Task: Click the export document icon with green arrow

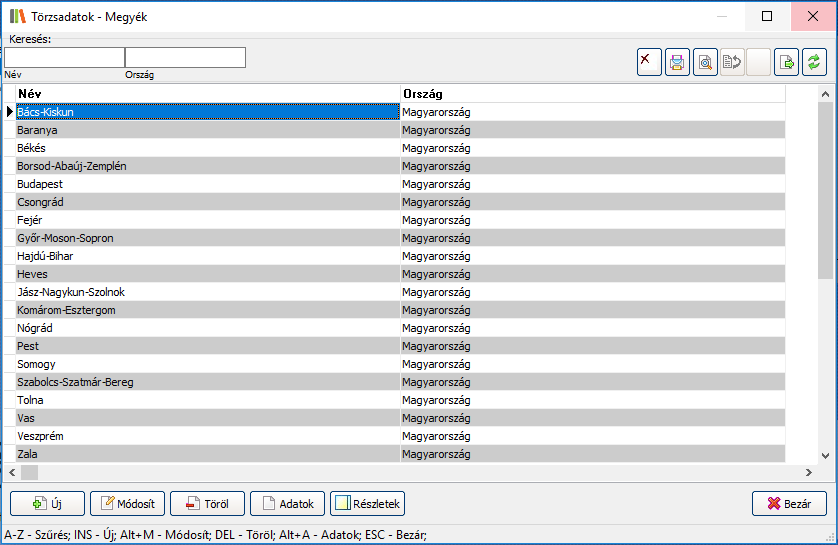Action: click(x=787, y=62)
